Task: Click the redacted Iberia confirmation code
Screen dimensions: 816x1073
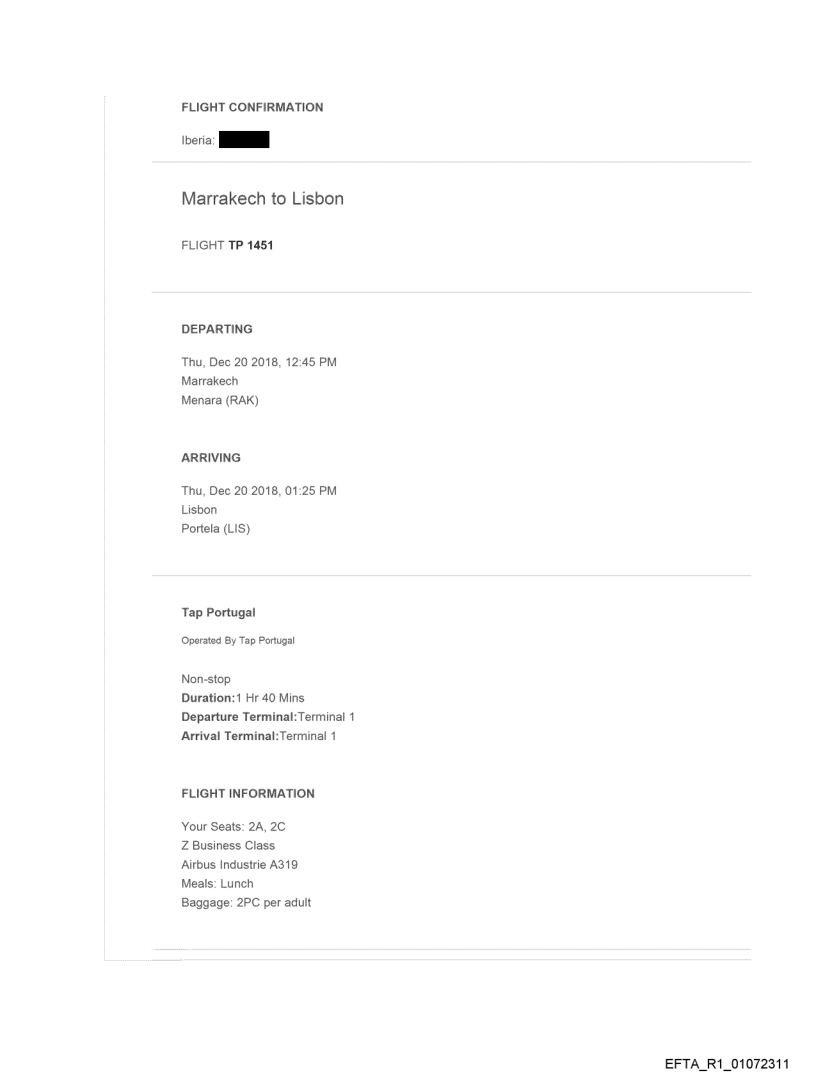Action: [244, 141]
